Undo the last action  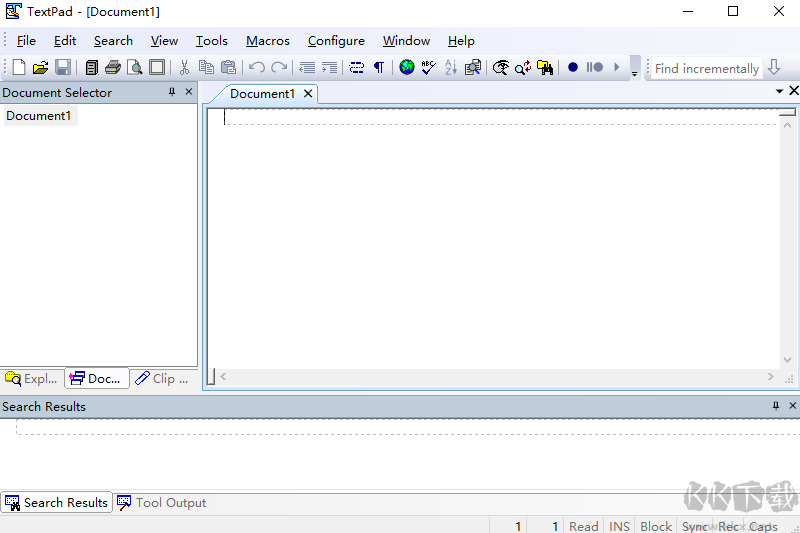point(257,67)
